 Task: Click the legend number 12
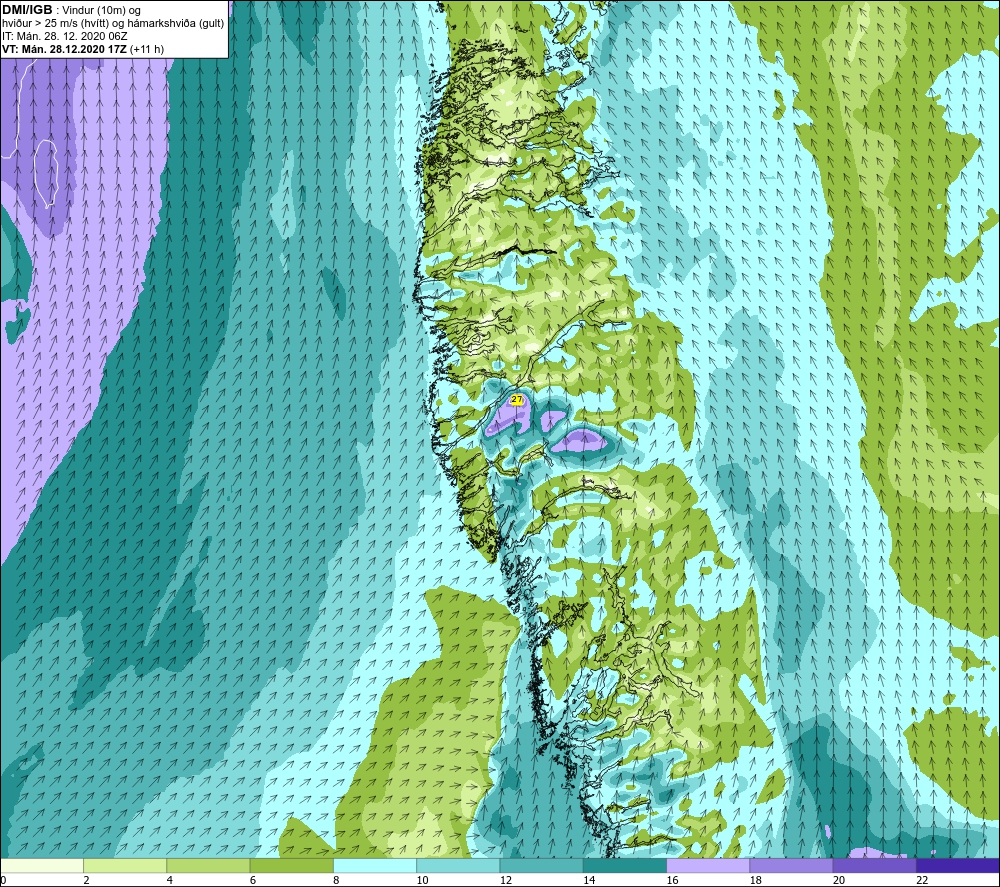pyautogui.click(x=506, y=880)
